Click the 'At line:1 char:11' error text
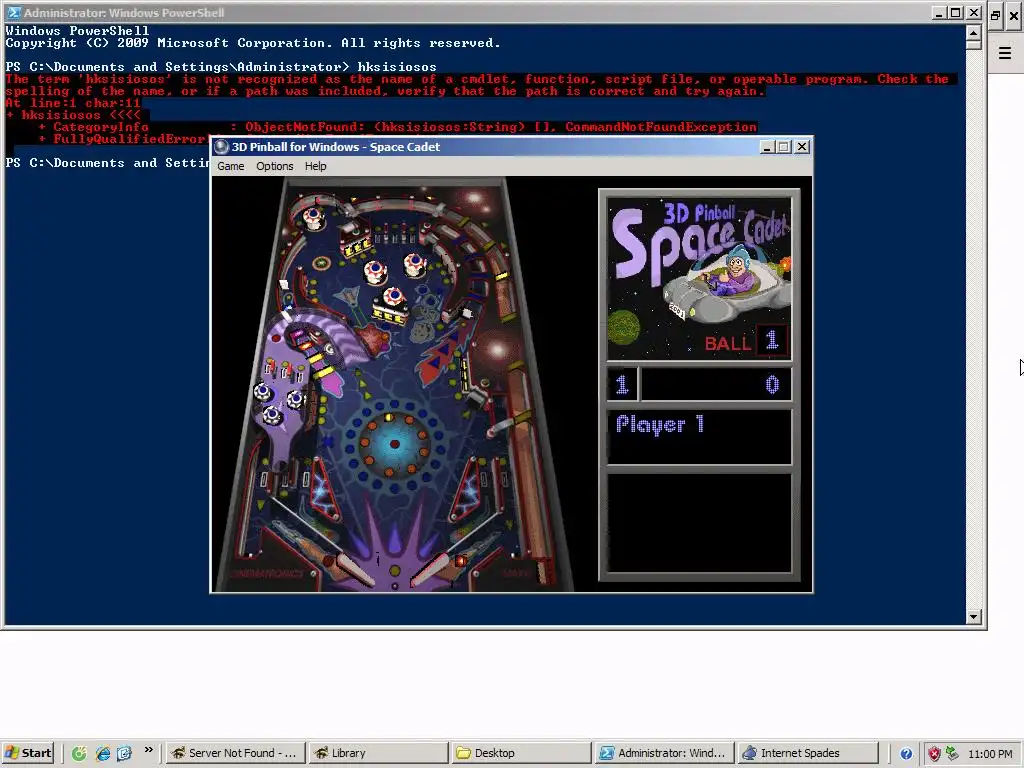 point(73,103)
